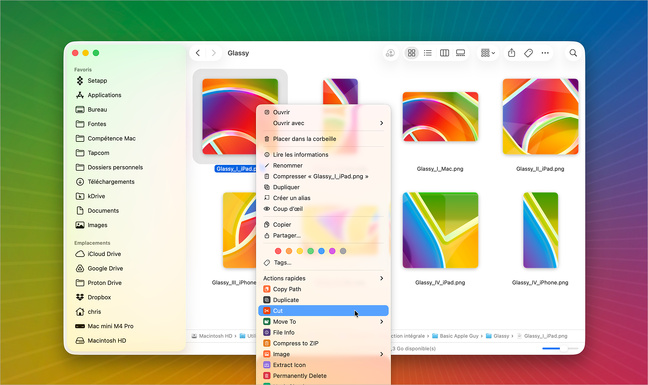Select Dossiers personnels in sidebar
Screen dimensions: 648x385
point(115,167)
